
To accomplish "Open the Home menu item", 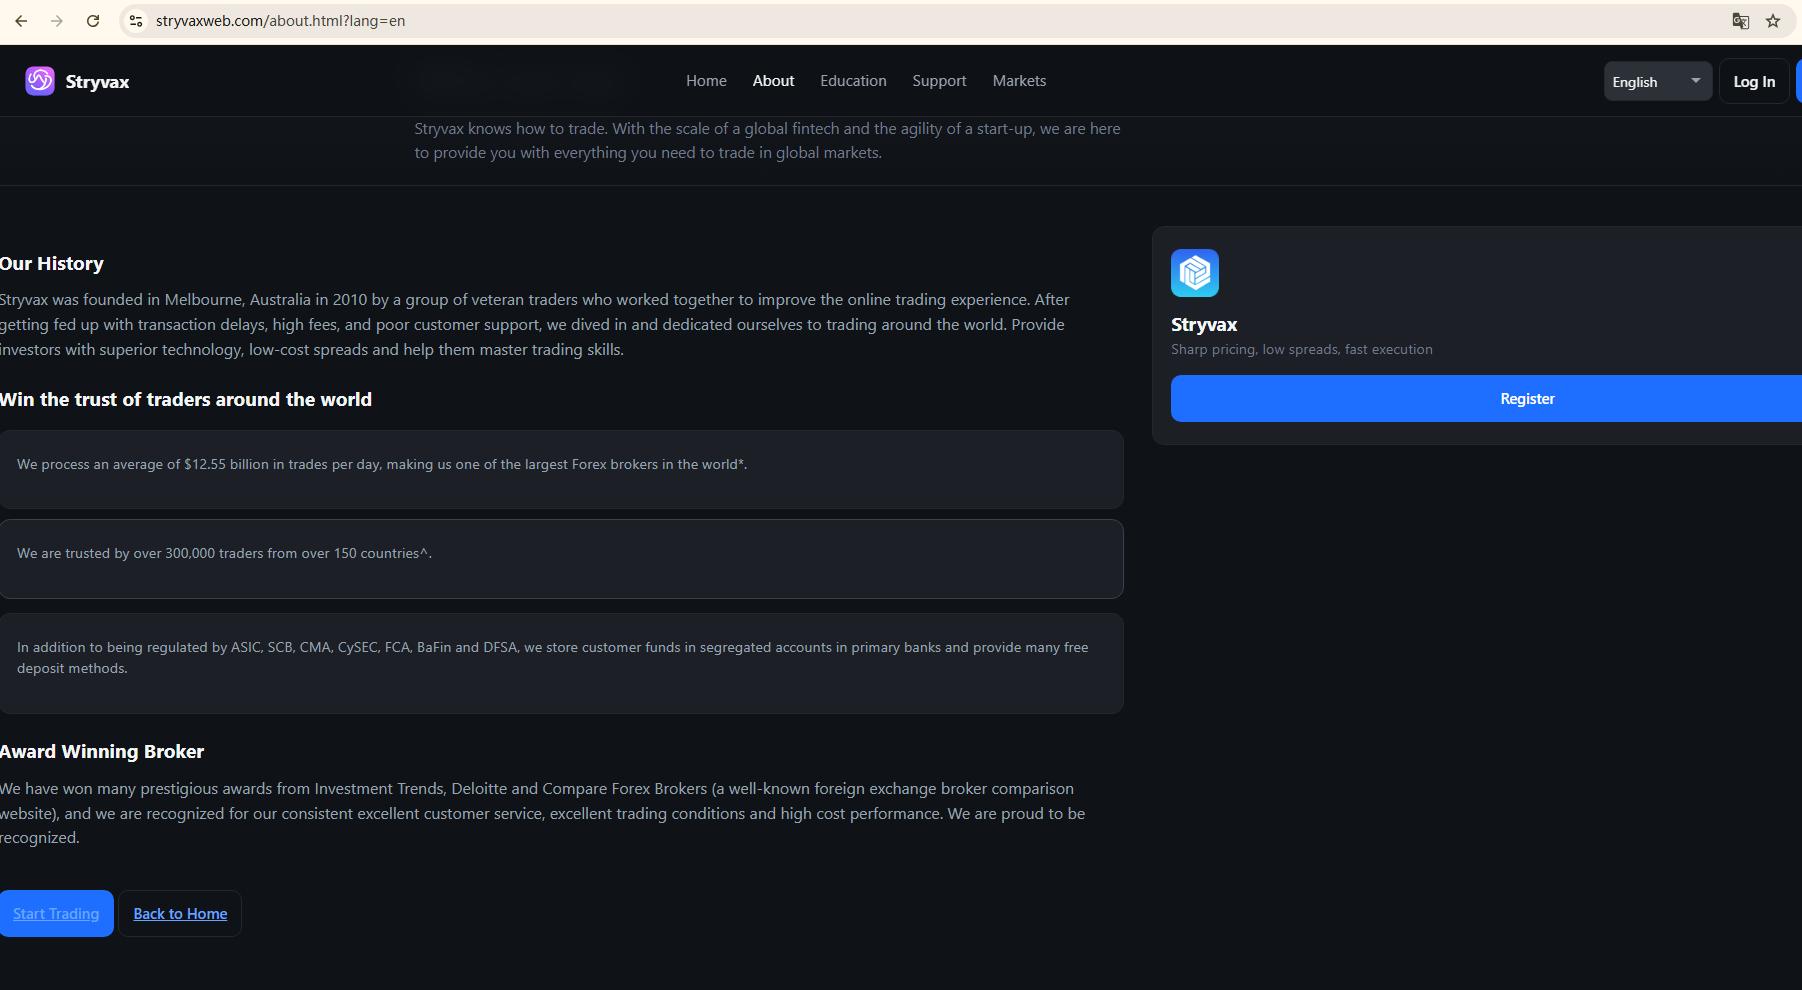I will pyautogui.click(x=706, y=81).
